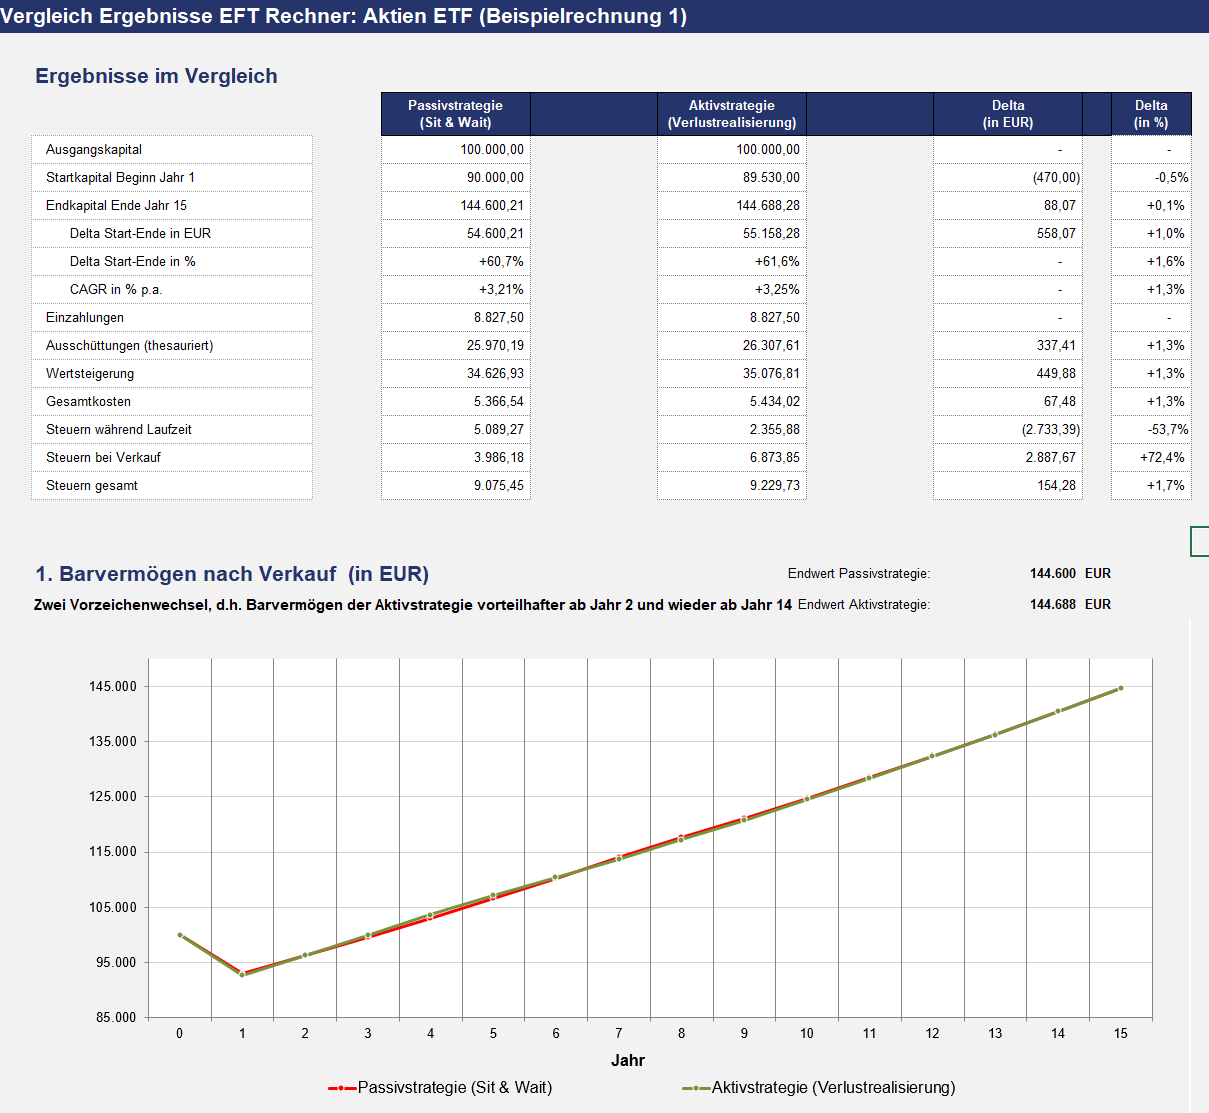1209x1113 pixels.
Task: Select the Aktivstrategie (Verlustrealisierung) column header
Action: (731, 113)
